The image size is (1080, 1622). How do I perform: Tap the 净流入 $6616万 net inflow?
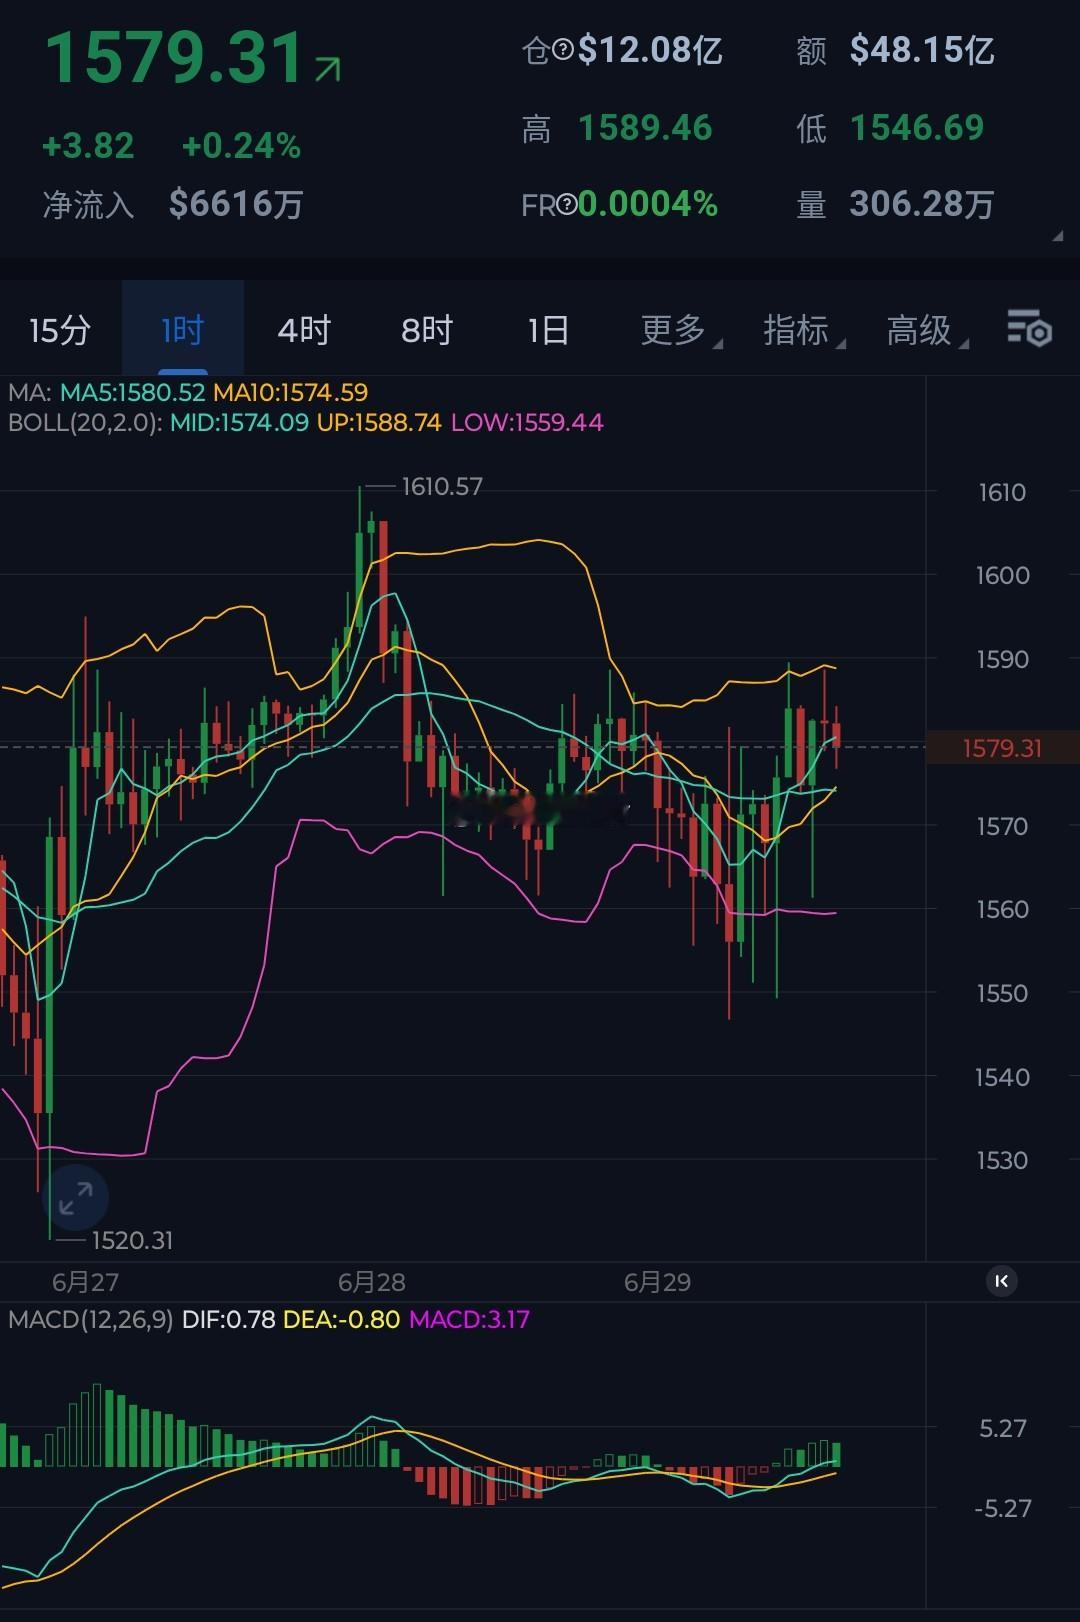173,204
